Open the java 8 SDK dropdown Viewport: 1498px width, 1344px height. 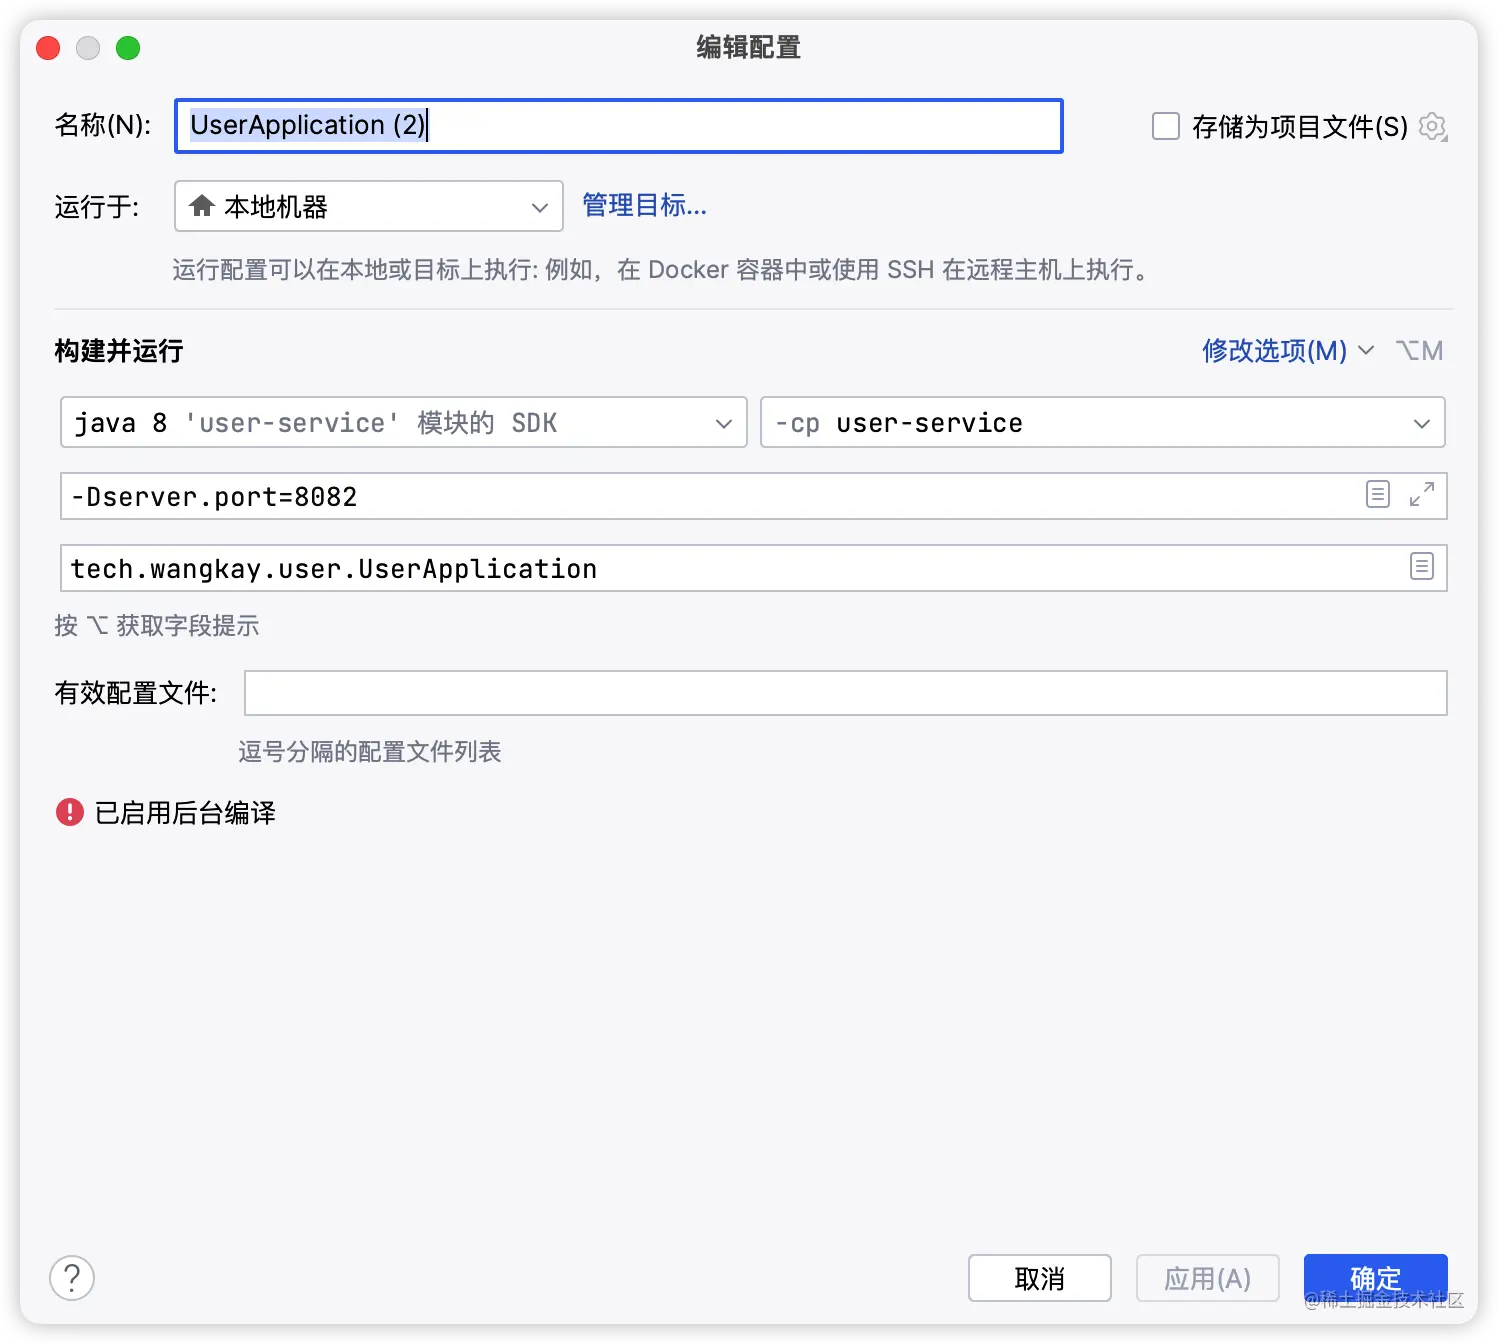pyautogui.click(x=404, y=422)
